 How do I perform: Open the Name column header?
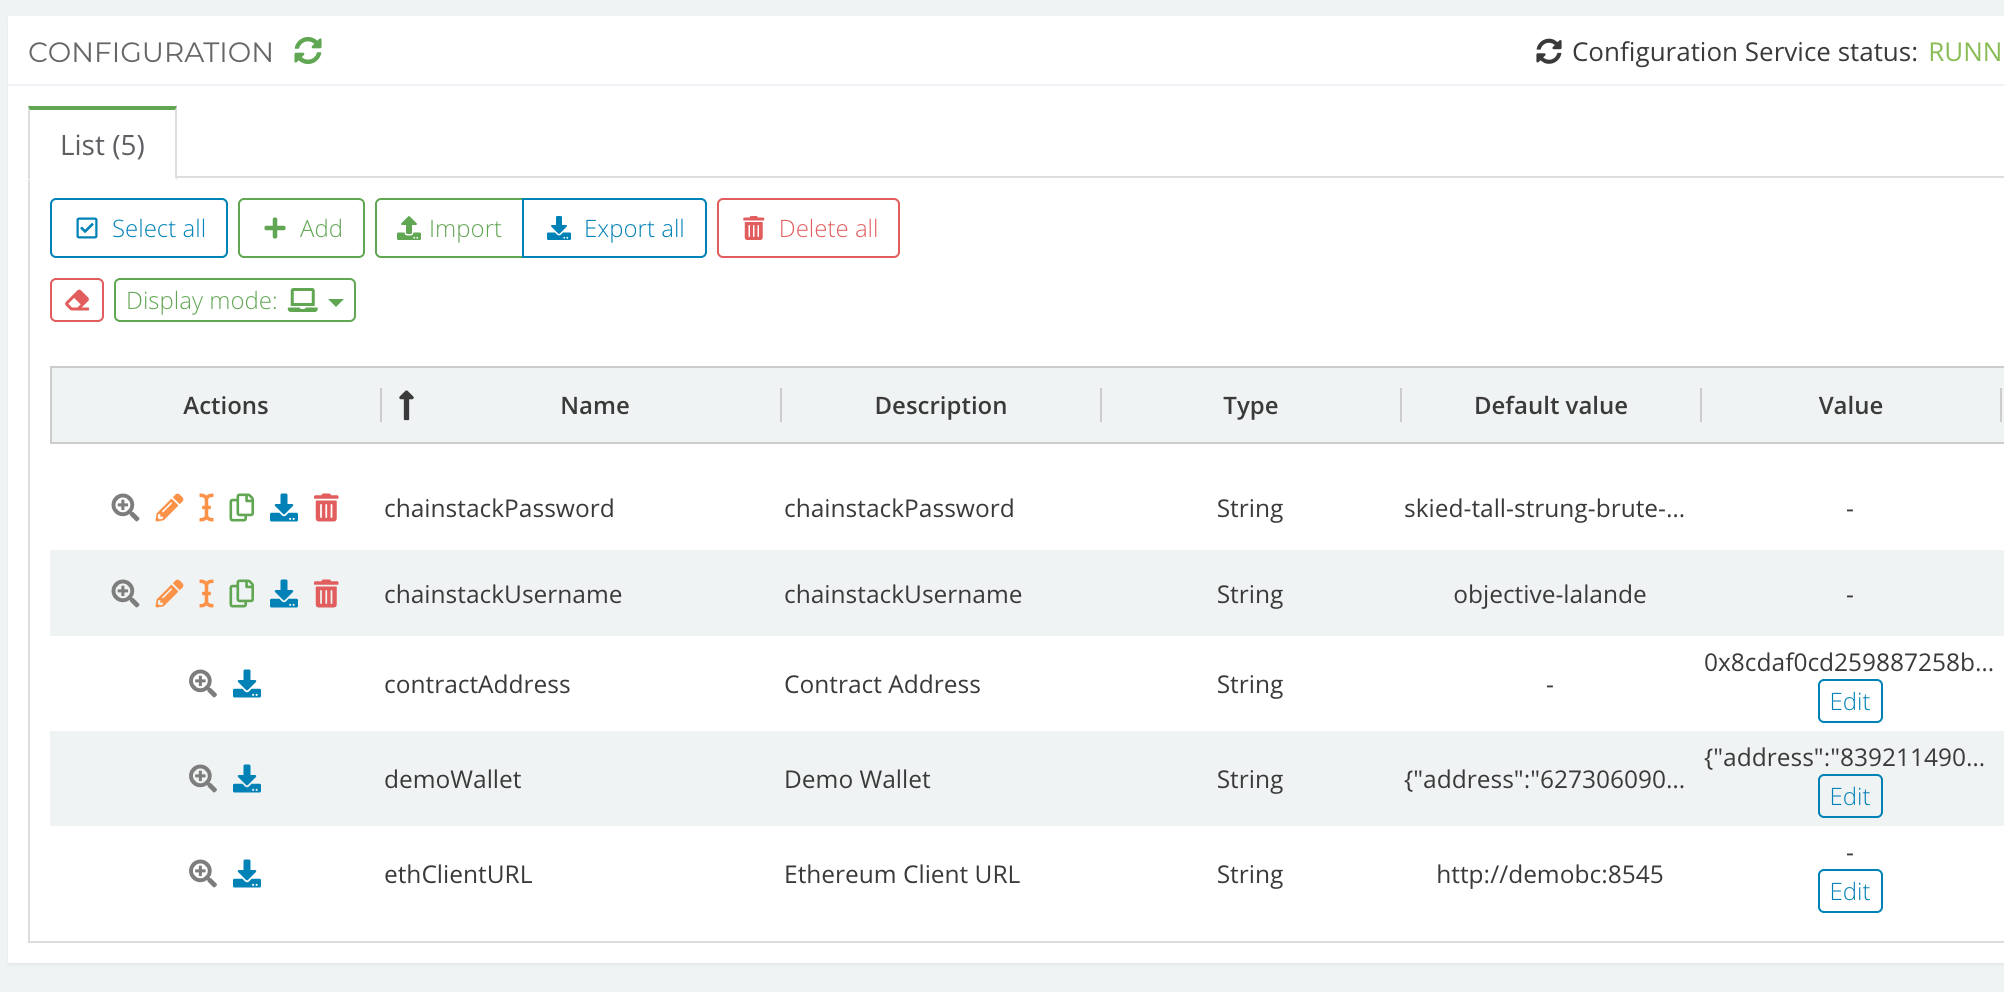tap(594, 405)
